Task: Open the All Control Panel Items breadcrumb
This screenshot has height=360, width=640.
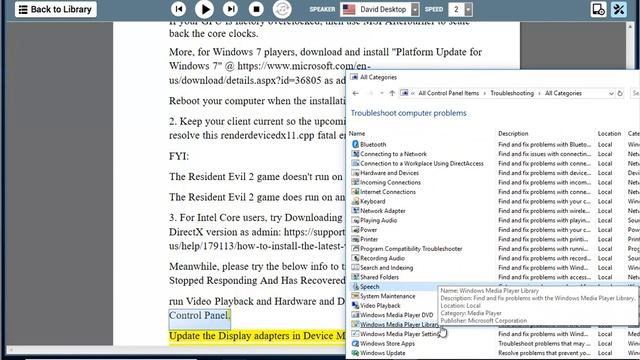Action: click(x=449, y=93)
